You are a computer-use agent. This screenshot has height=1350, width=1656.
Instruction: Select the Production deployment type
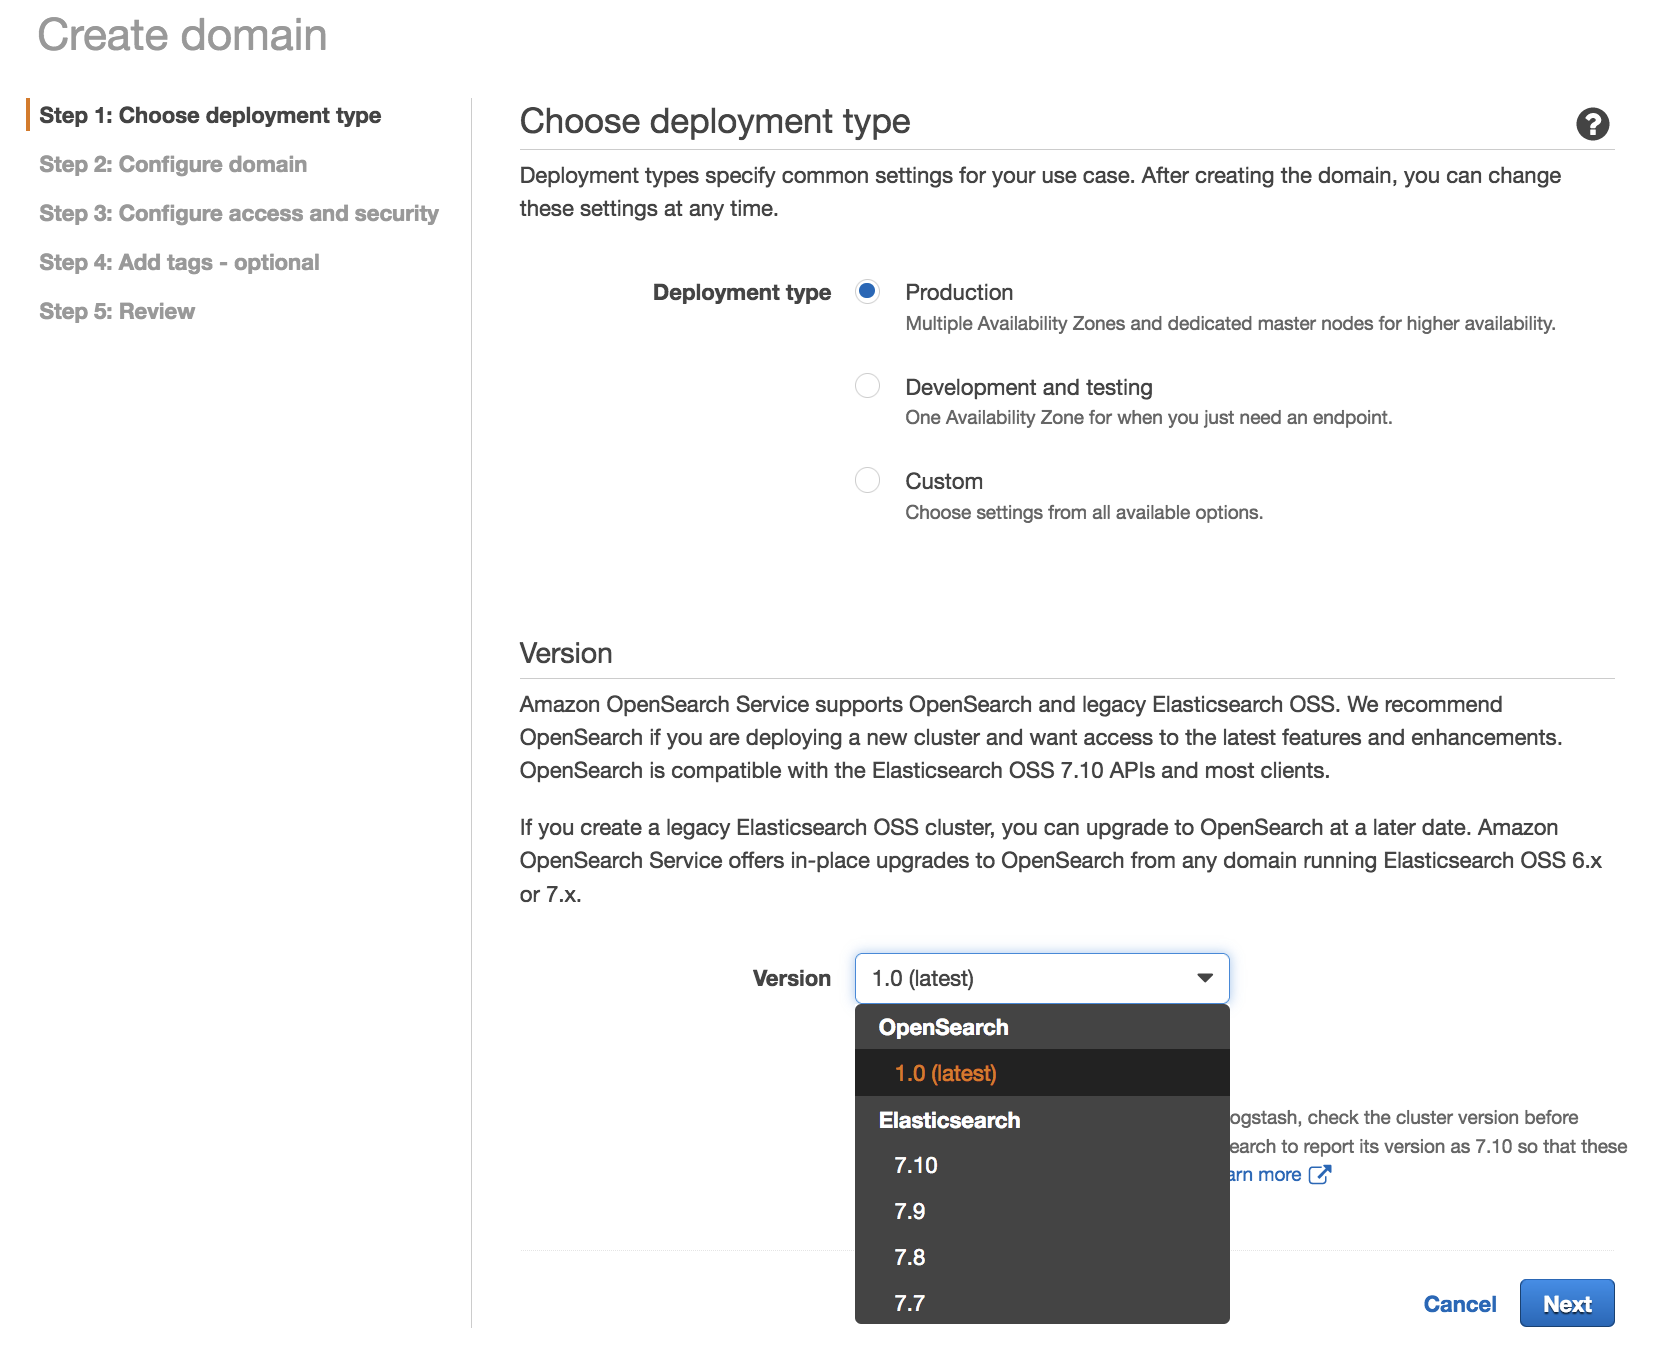[x=867, y=291]
